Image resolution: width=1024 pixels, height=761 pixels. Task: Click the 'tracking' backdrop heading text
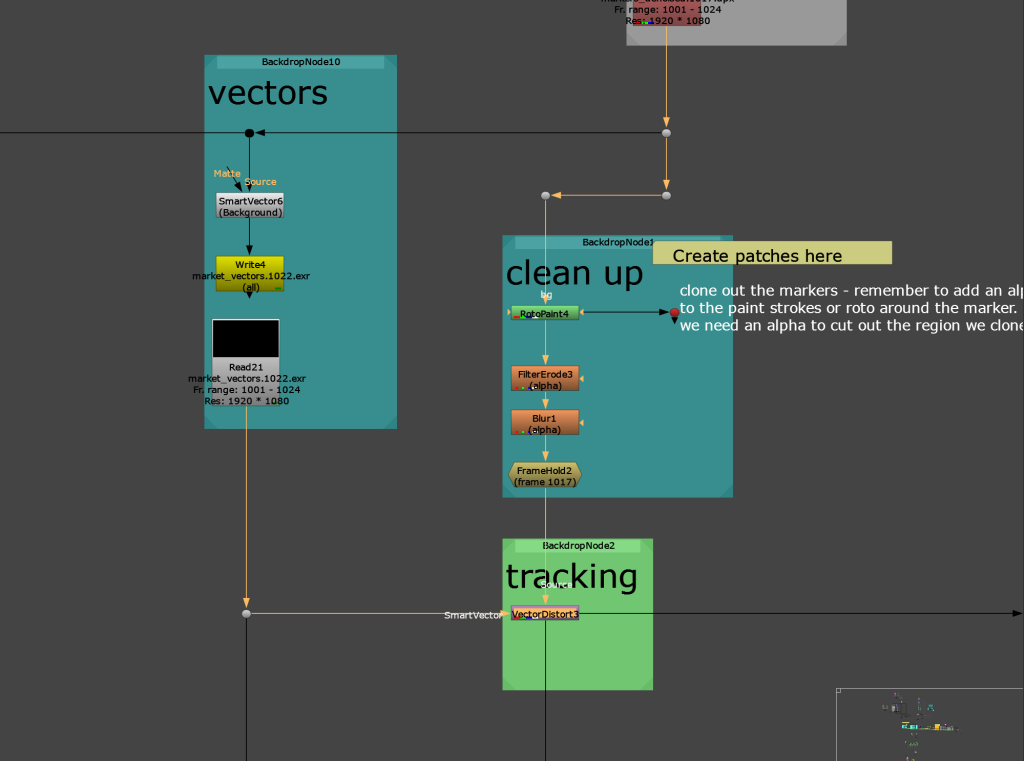click(x=571, y=577)
